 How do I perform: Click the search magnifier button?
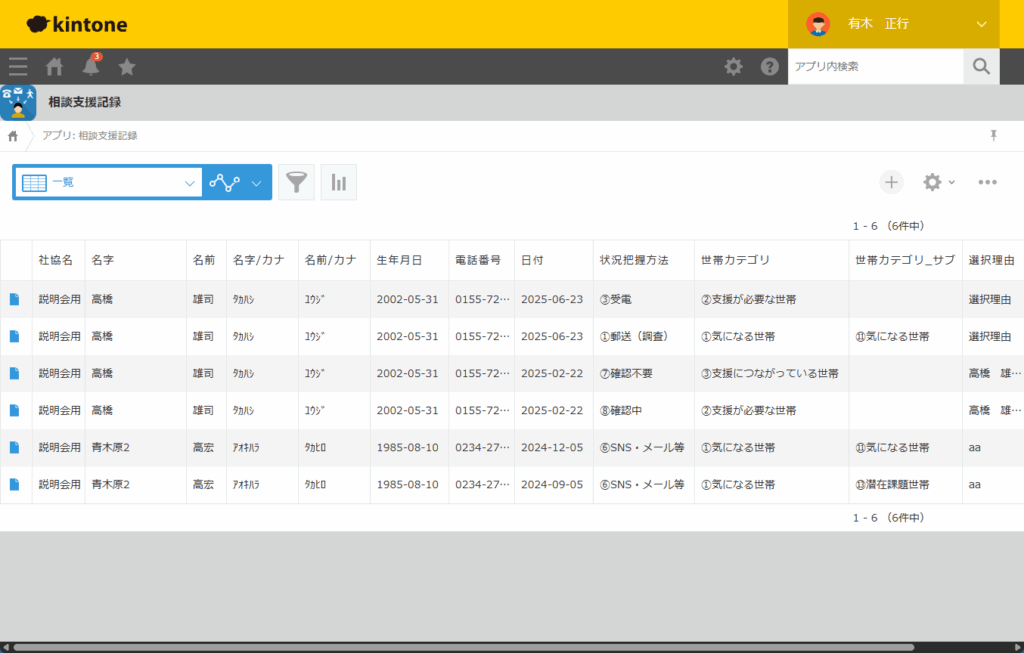point(981,67)
